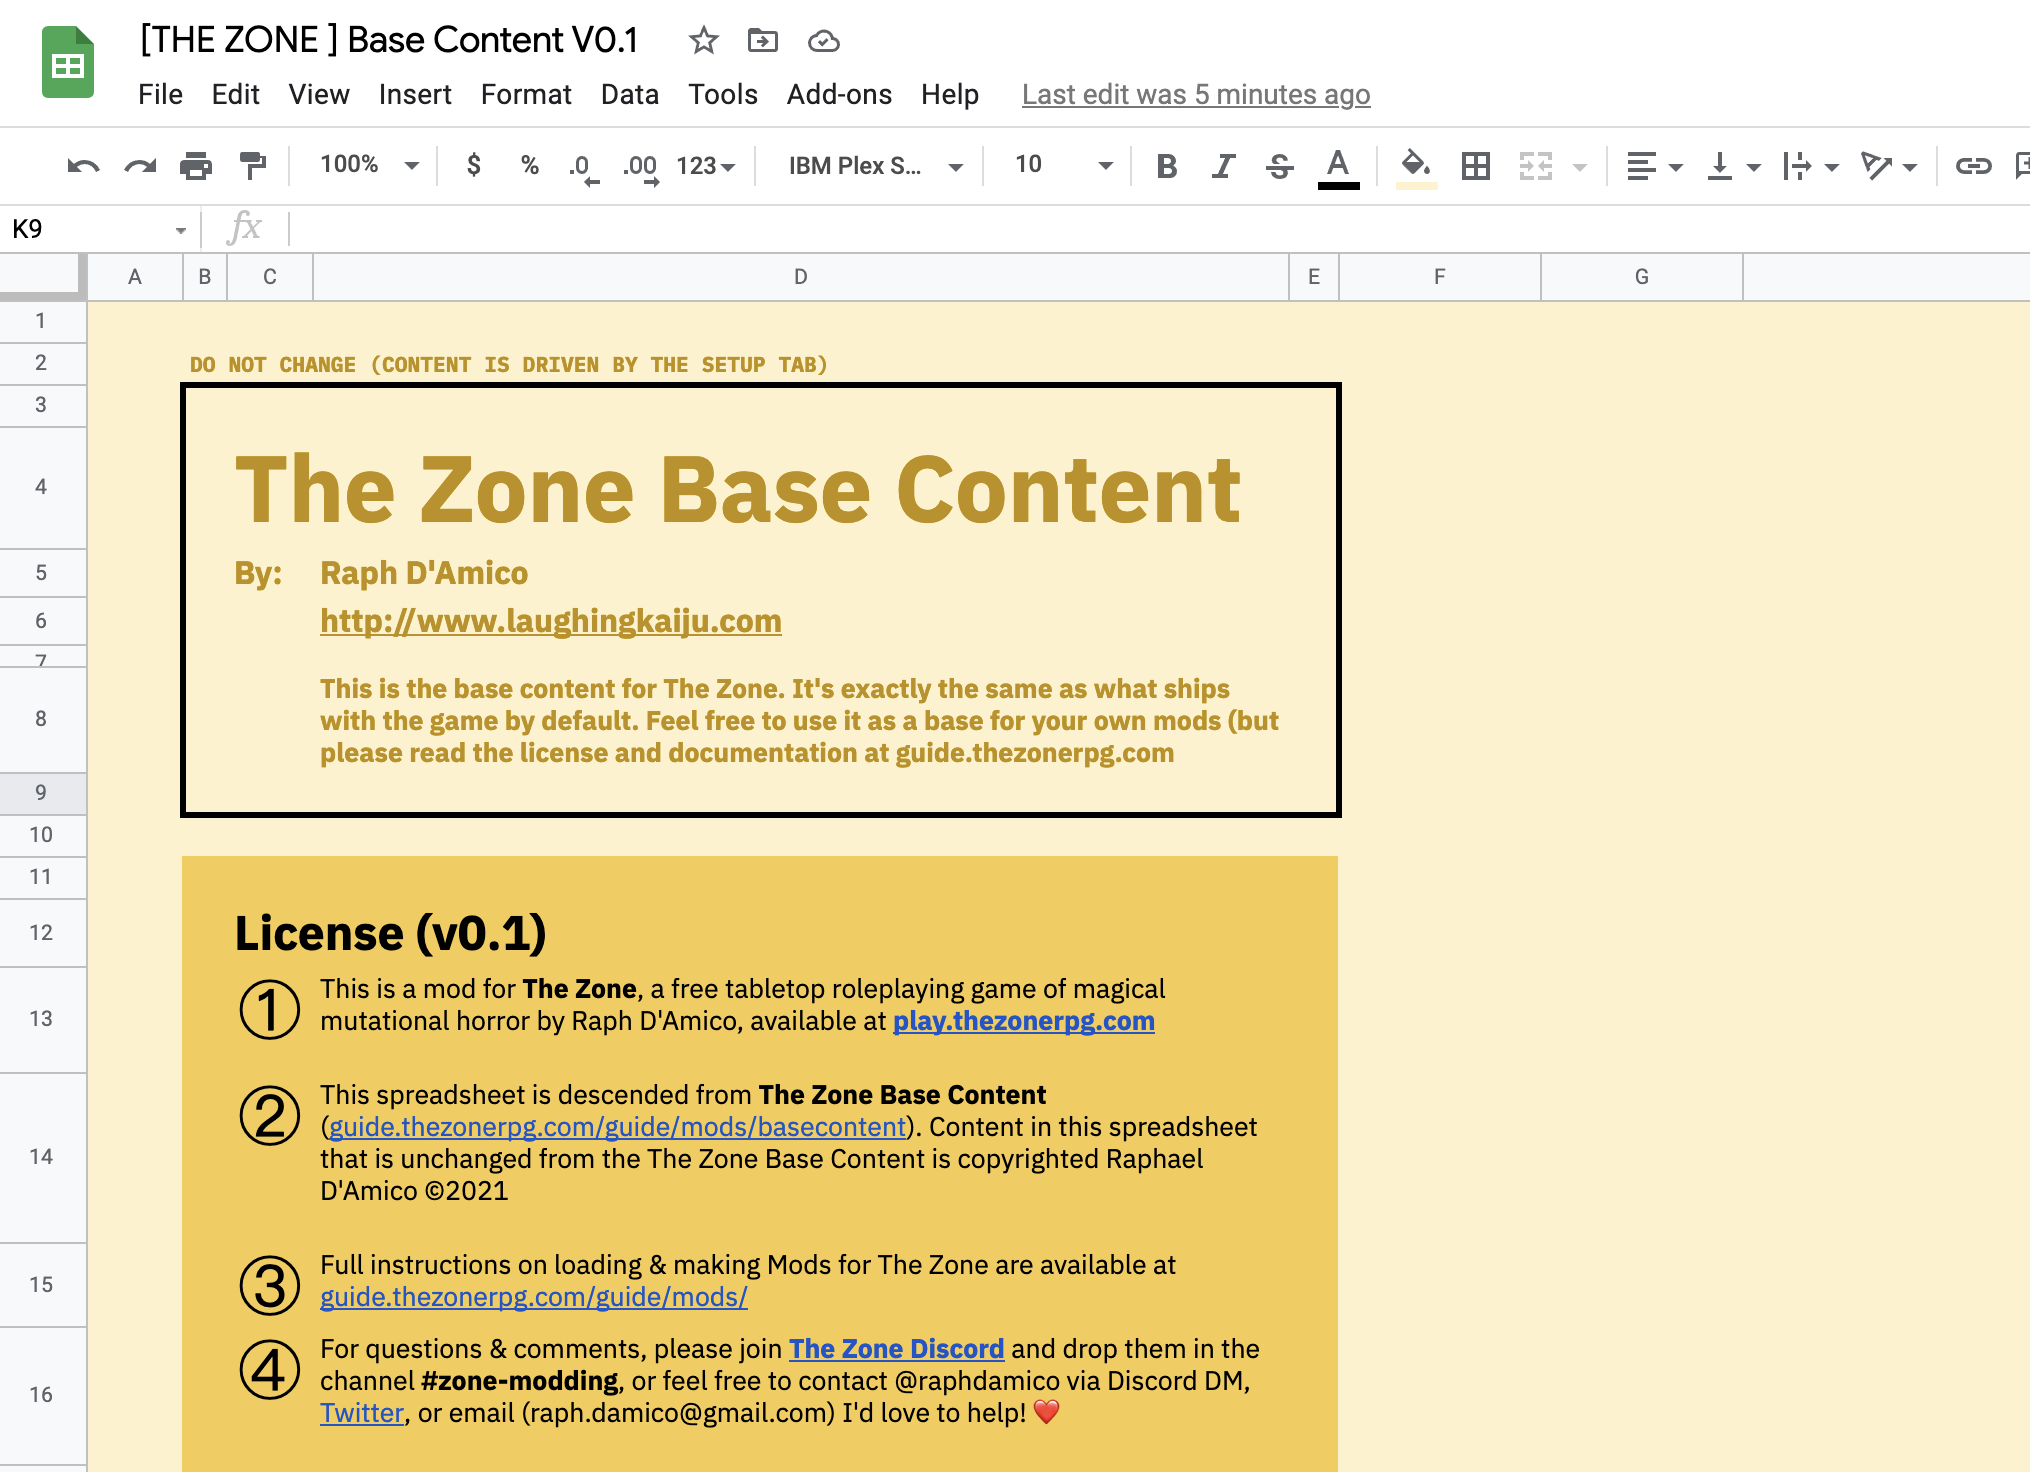The image size is (2030, 1472).
Task: Check cloud save status icon
Action: pyautogui.click(x=823, y=41)
